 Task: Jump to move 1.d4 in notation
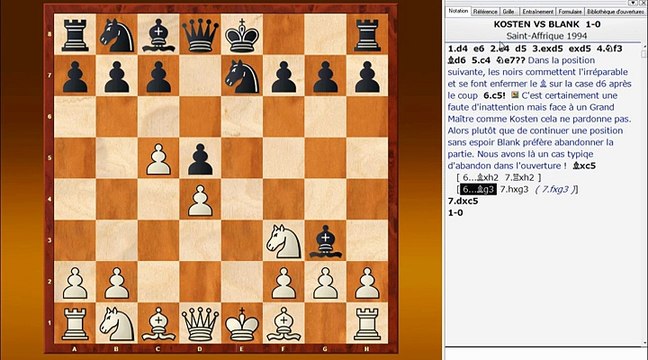(457, 49)
